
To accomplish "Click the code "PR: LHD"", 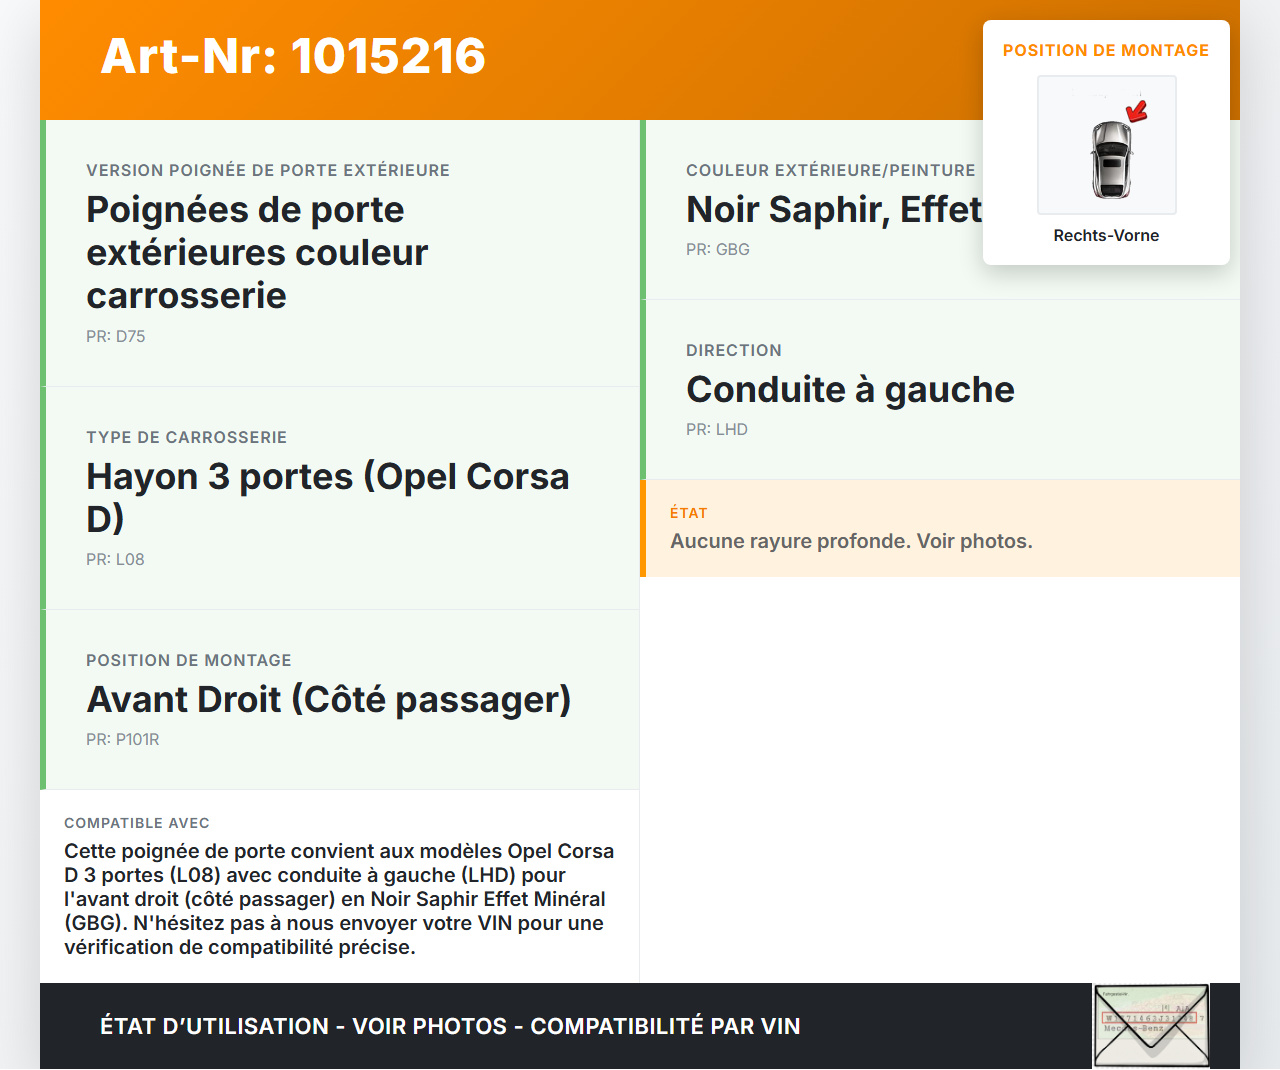I will [717, 430].
